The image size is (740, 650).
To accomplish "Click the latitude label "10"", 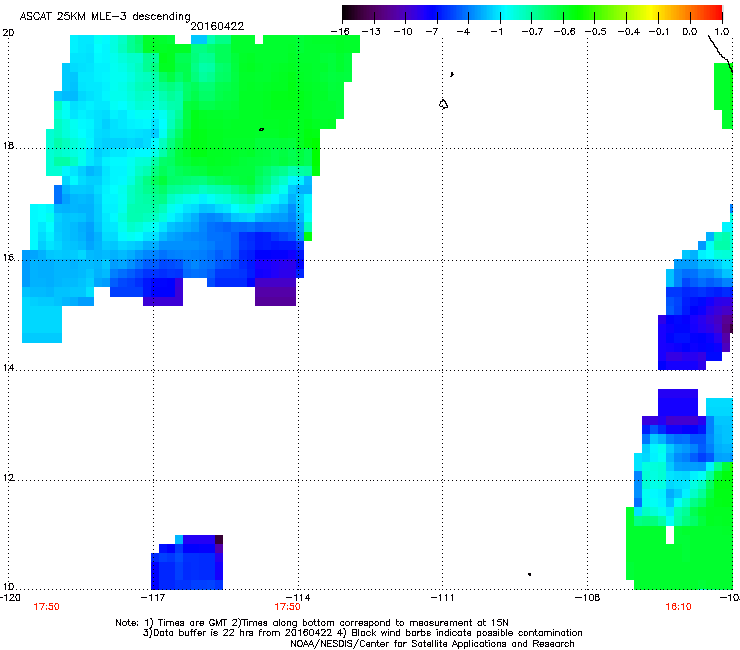I will tap(8, 587).
